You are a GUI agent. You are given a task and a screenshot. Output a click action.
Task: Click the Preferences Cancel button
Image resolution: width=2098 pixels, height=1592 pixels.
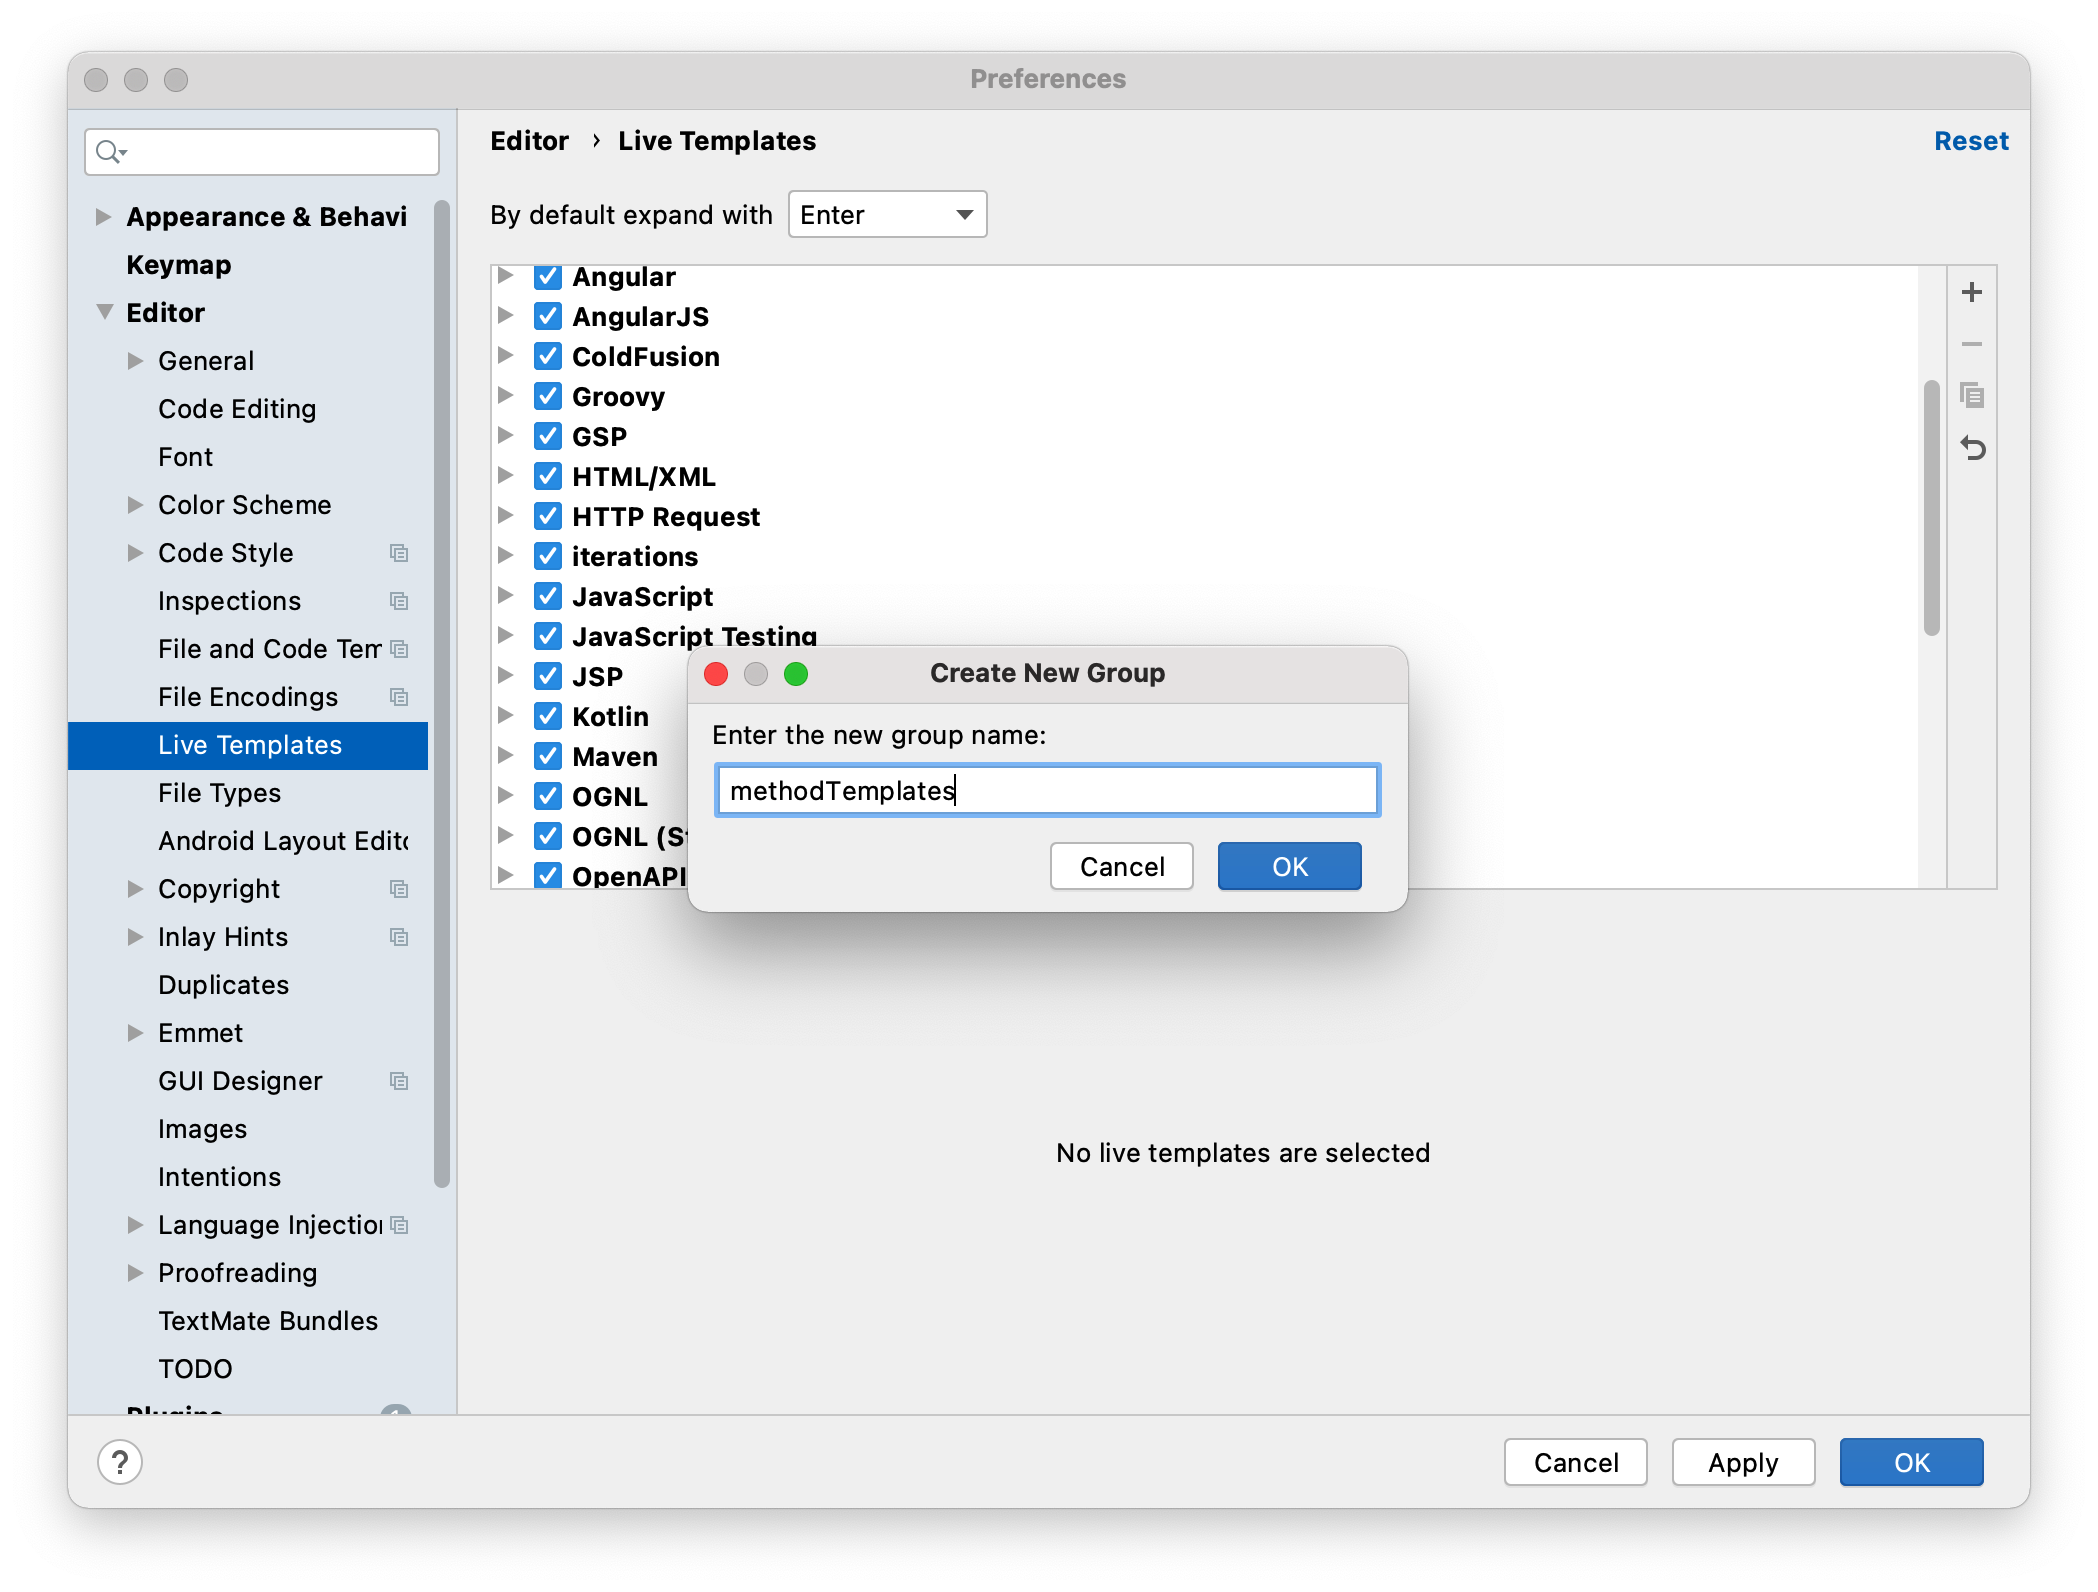pos(1576,1462)
